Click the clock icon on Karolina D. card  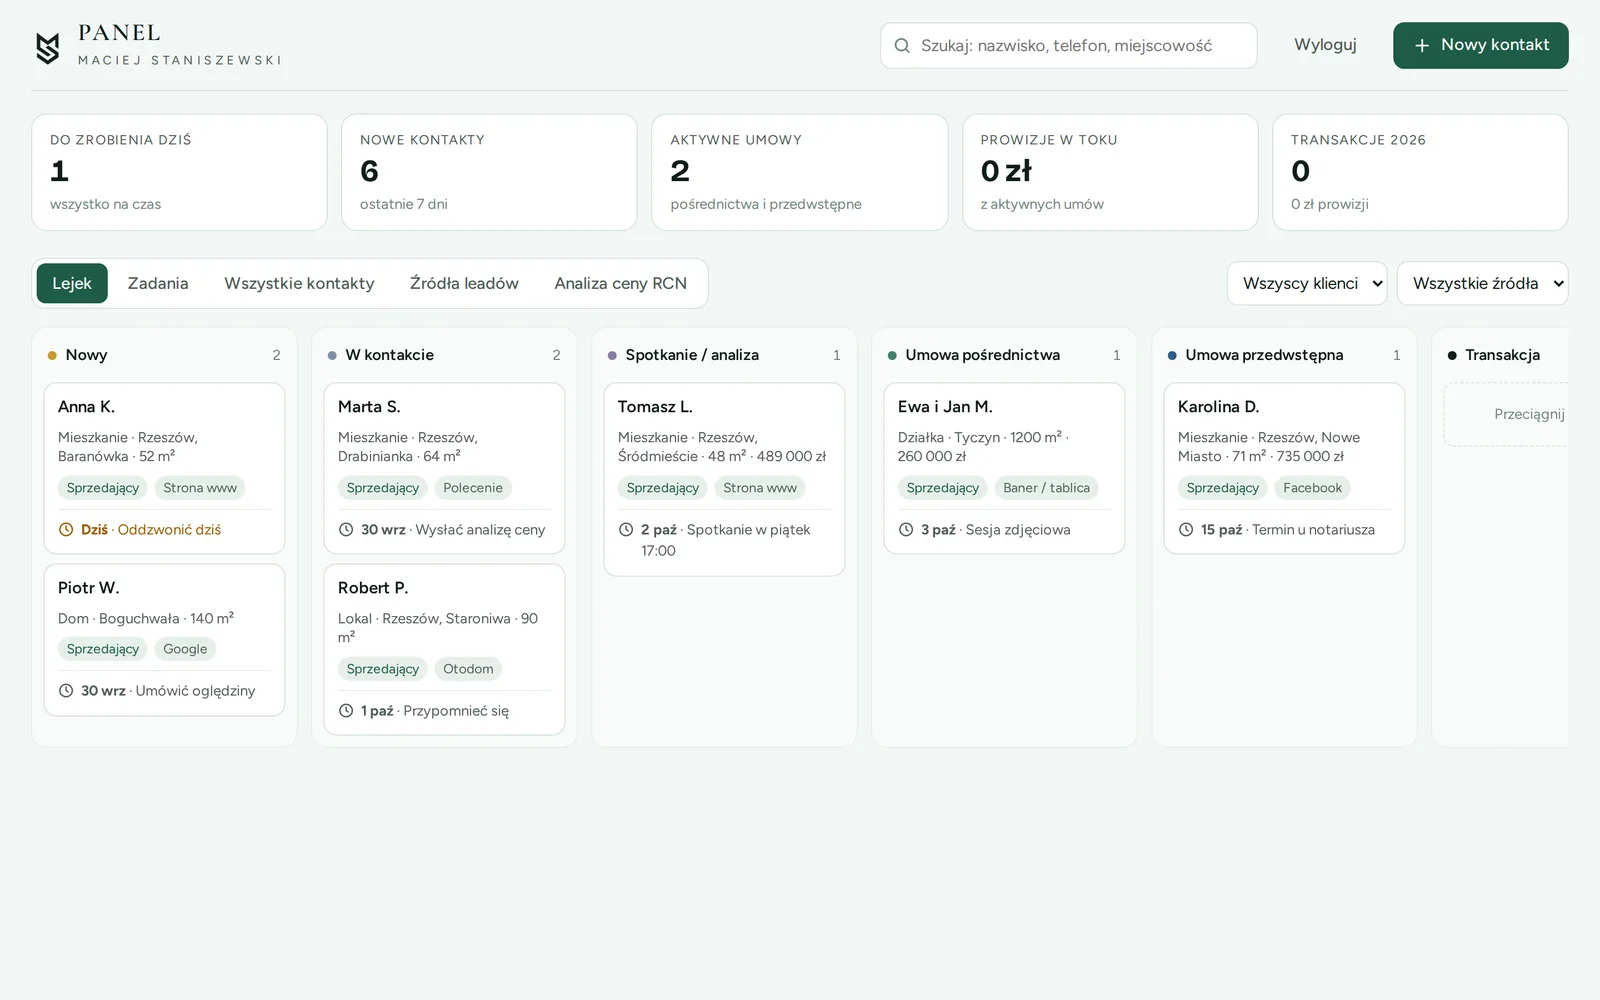coord(1186,530)
